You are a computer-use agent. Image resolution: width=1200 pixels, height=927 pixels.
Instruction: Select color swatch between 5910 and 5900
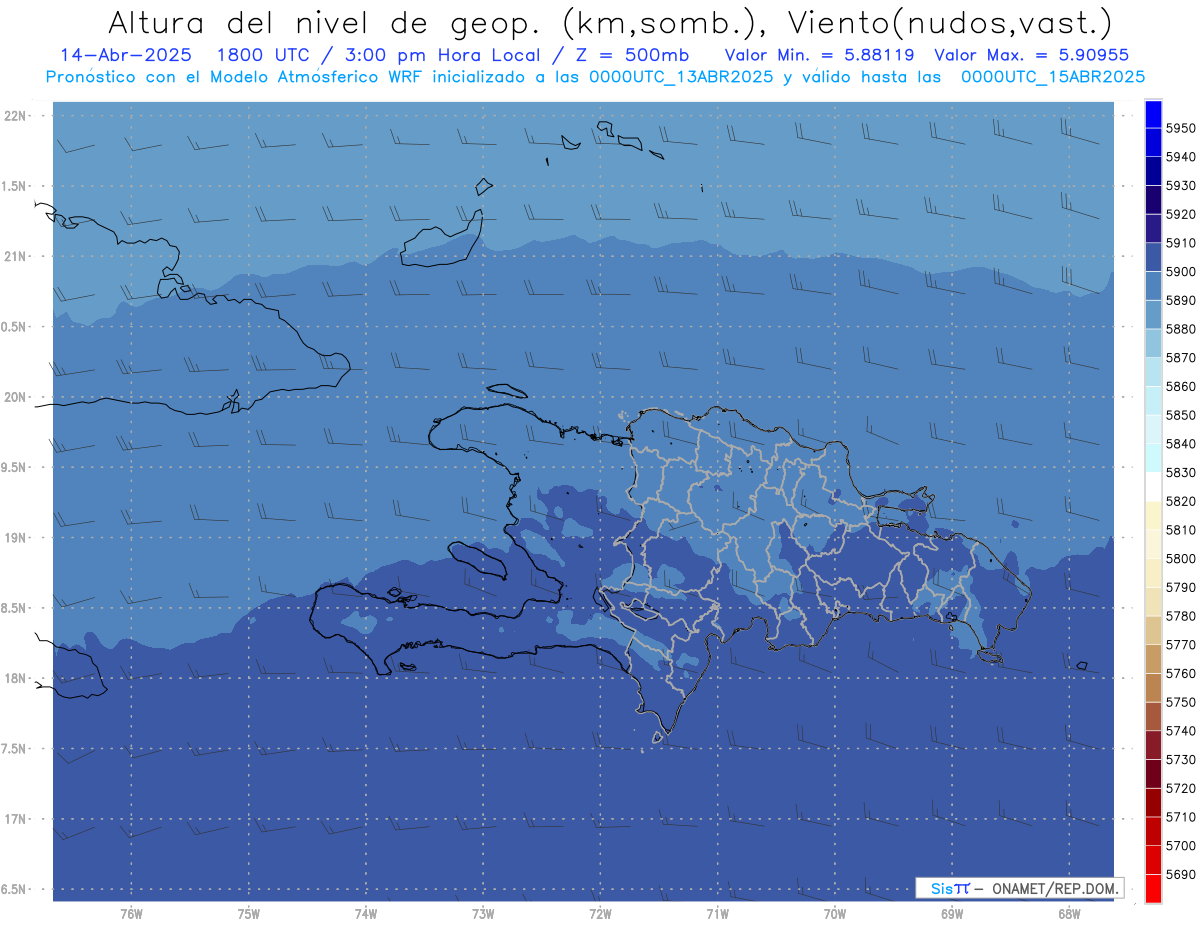1153,257
